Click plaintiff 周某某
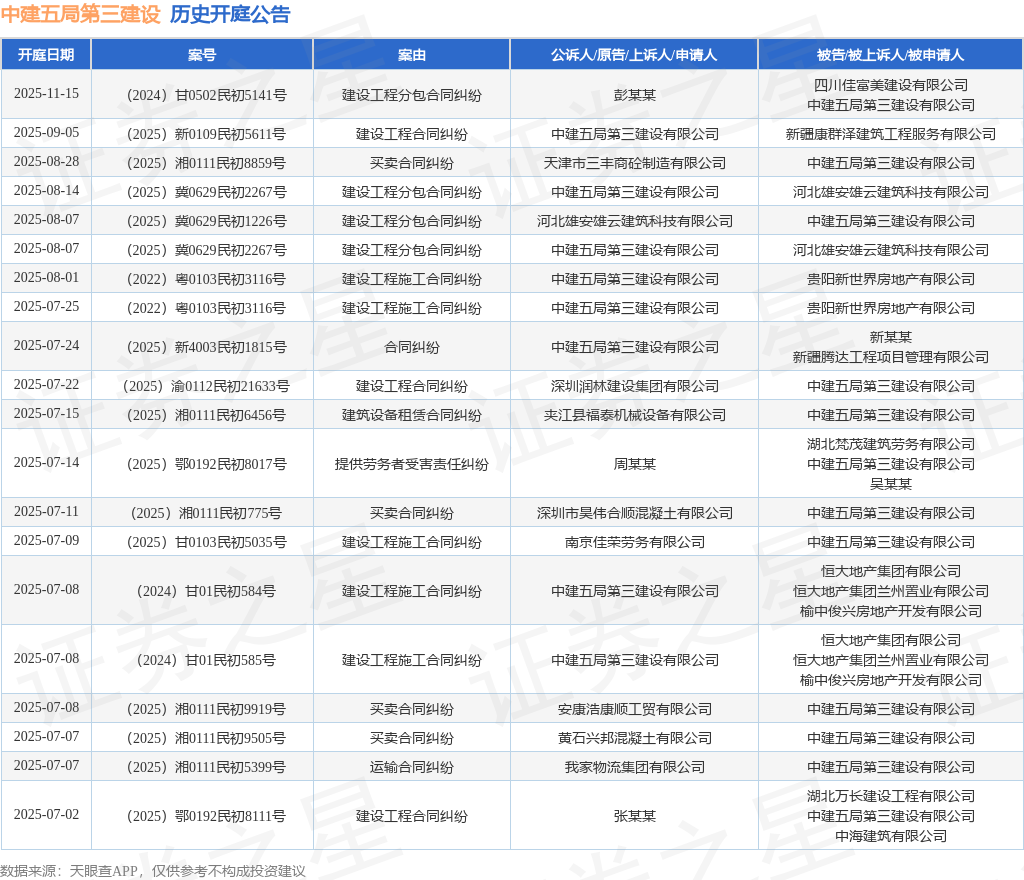Image resolution: width=1024 pixels, height=880 pixels. [x=634, y=464]
